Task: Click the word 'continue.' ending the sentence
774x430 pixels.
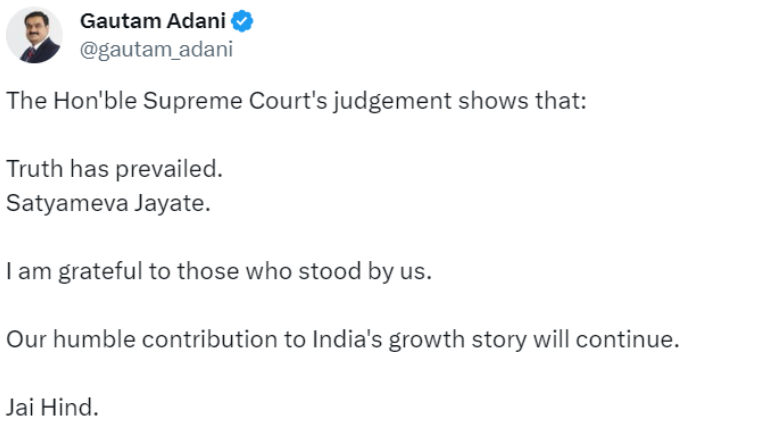Action: [x=627, y=340]
